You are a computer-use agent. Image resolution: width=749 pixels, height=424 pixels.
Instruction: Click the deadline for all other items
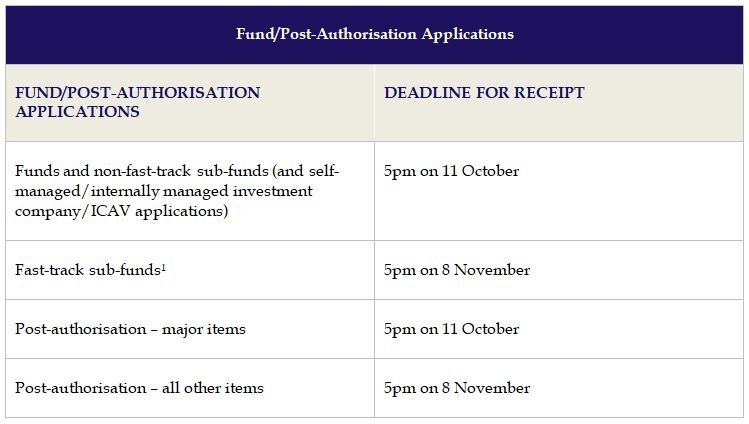point(457,388)
